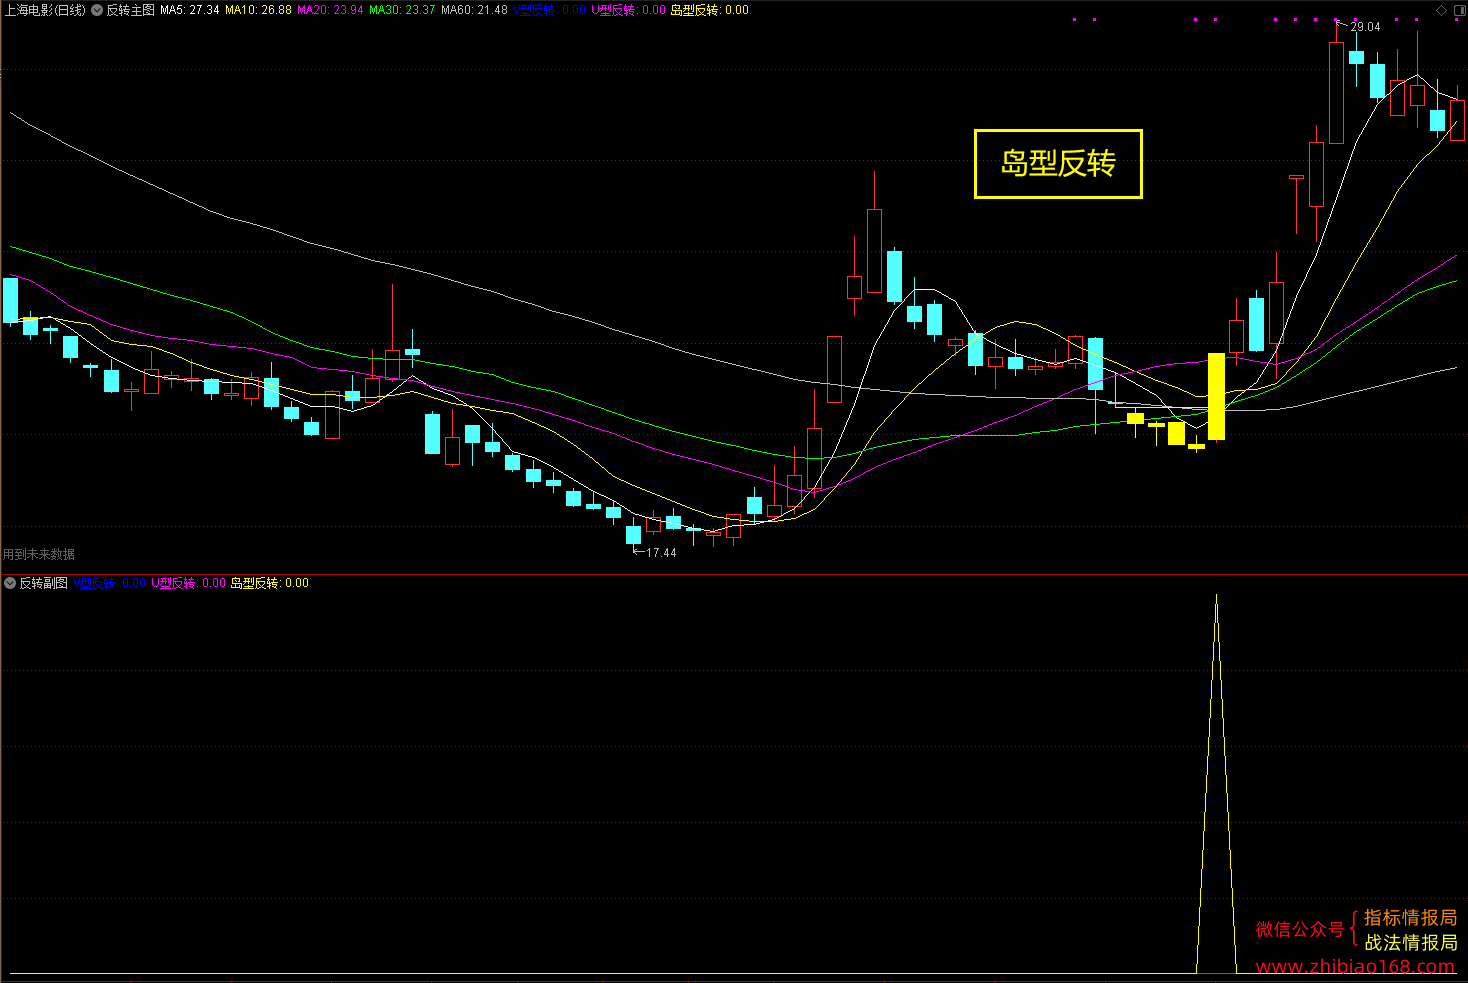Click the MA30: 23.37 value

pyautogui.click(x=403, y=10)
